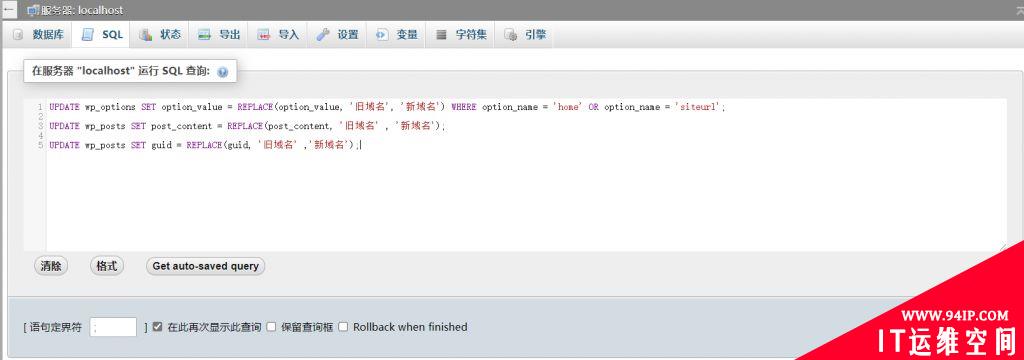Click the server icon beside localhost
Viewport: 1024px width, 360px height.
coord(33,11)
